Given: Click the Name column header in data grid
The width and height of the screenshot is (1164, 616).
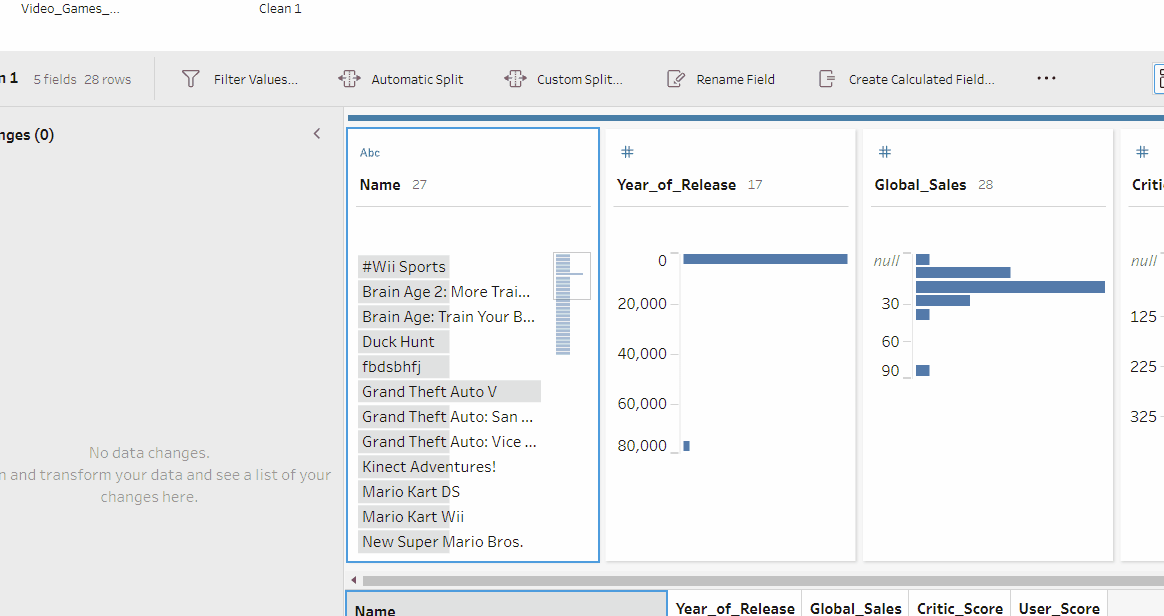Looking at the screenshot, I should 507,603.
